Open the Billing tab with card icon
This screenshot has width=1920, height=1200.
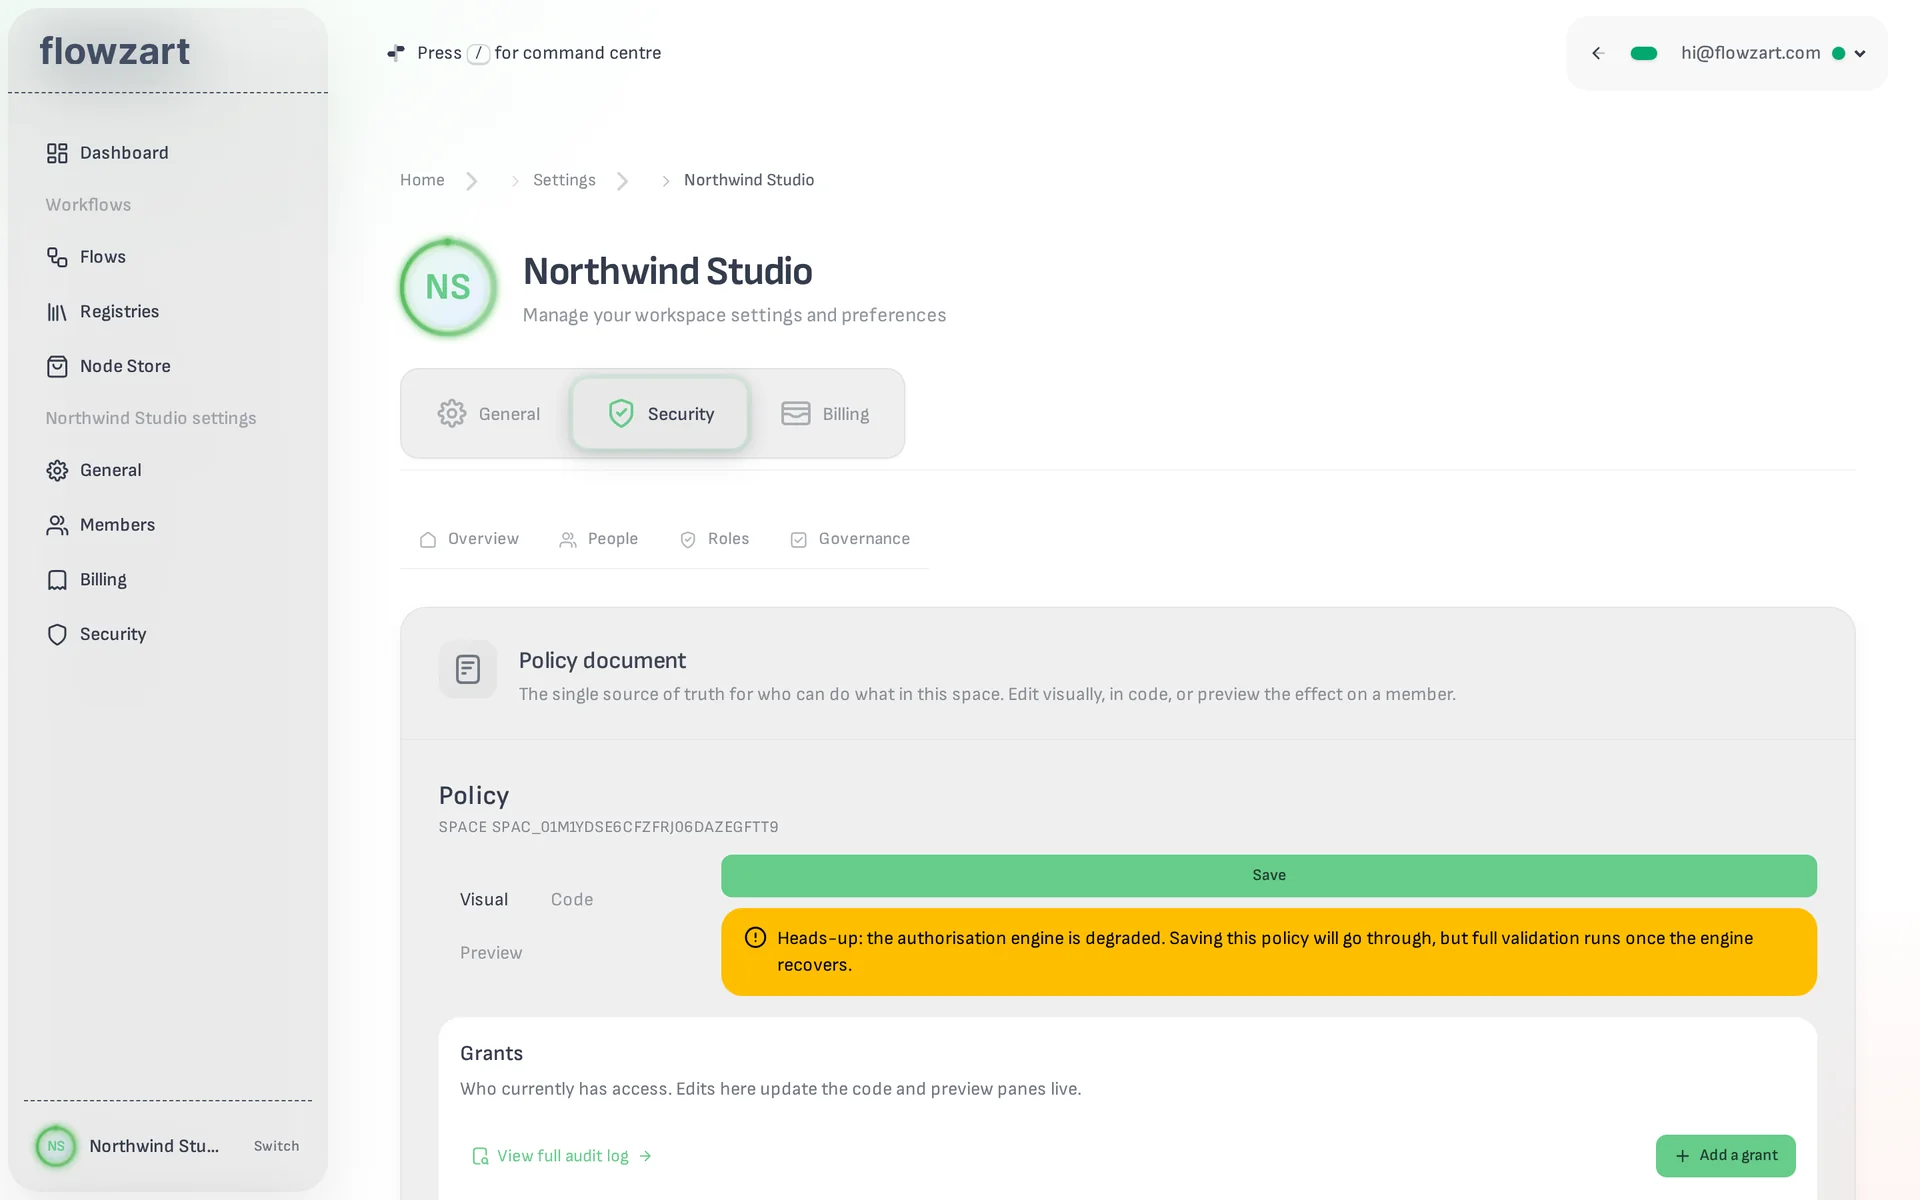pyautogui.click(x=825, y=414)
